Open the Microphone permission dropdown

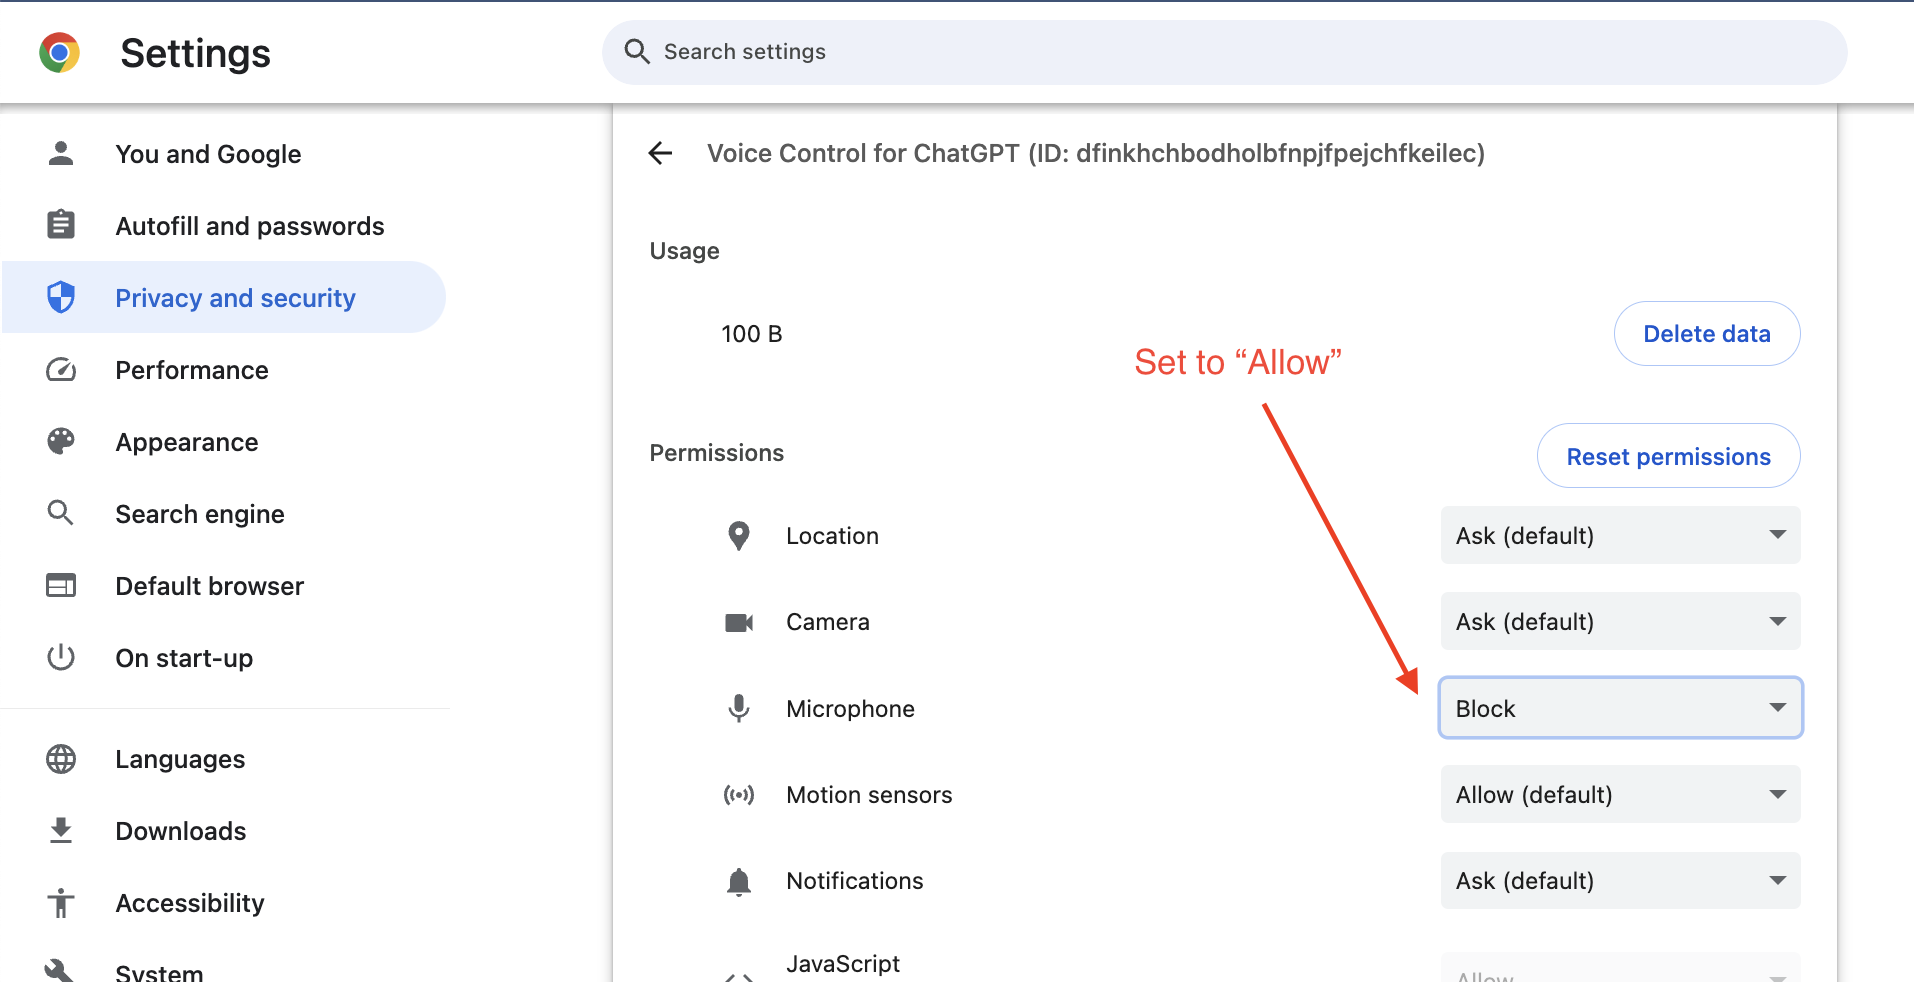click(1620, 708)
